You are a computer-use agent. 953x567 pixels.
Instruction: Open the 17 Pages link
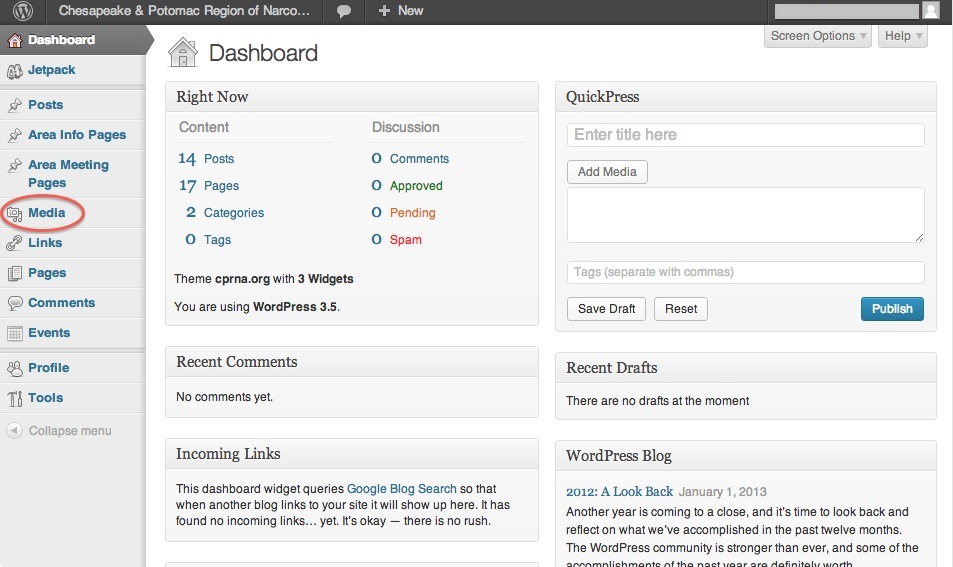[x=208, y=185]
